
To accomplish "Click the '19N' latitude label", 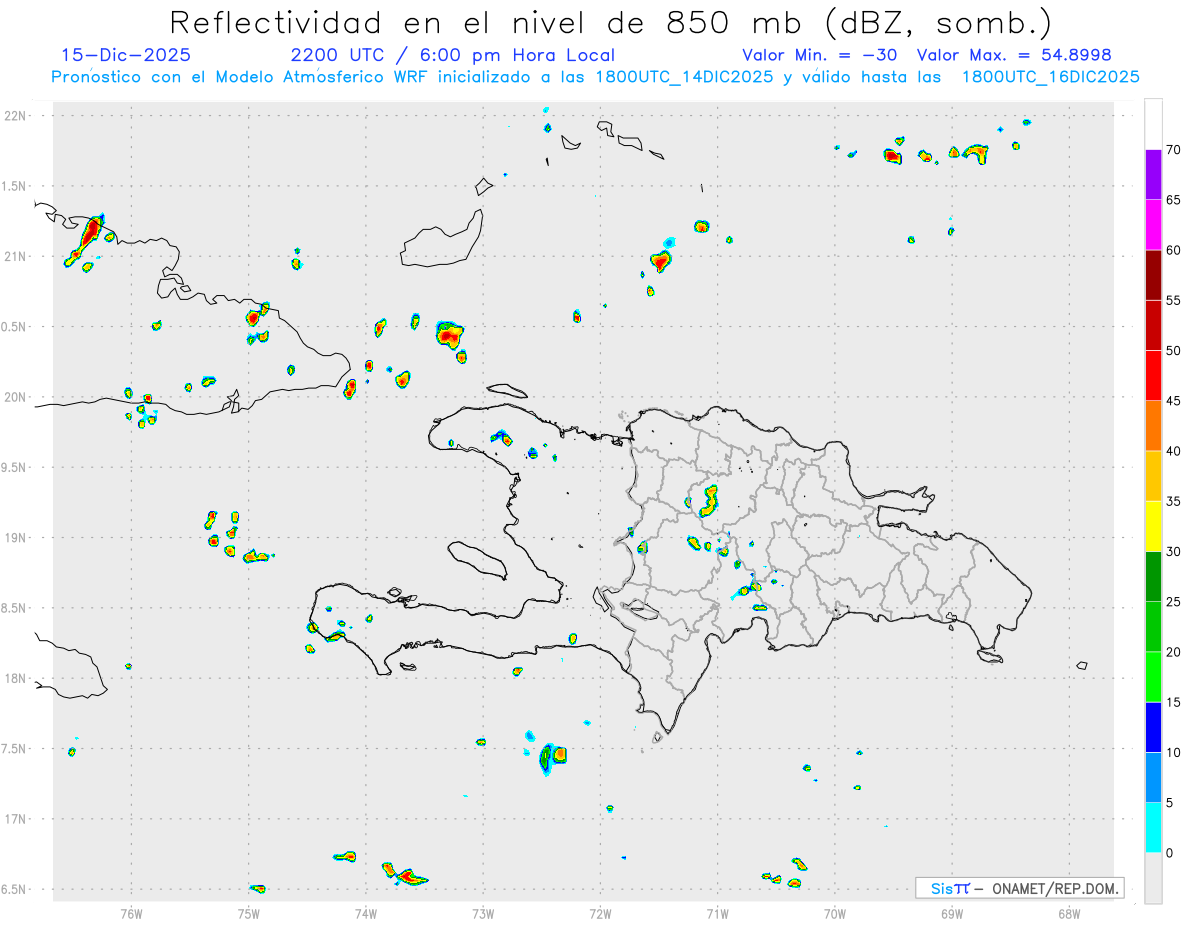I will tap(17, 538).
